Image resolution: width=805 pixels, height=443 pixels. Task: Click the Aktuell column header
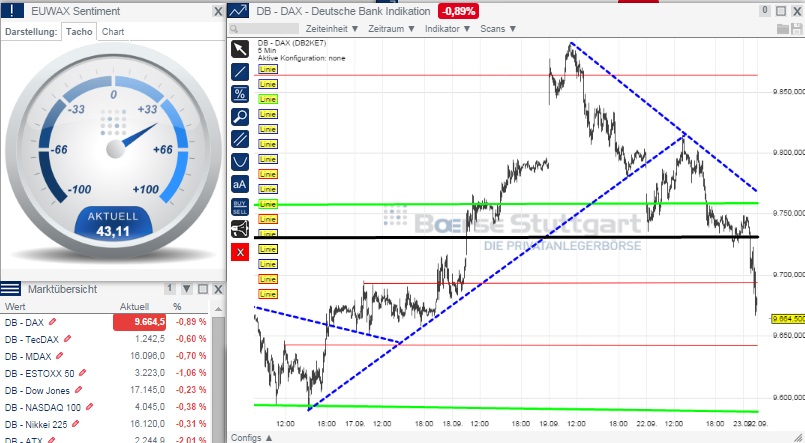[135, 306]
